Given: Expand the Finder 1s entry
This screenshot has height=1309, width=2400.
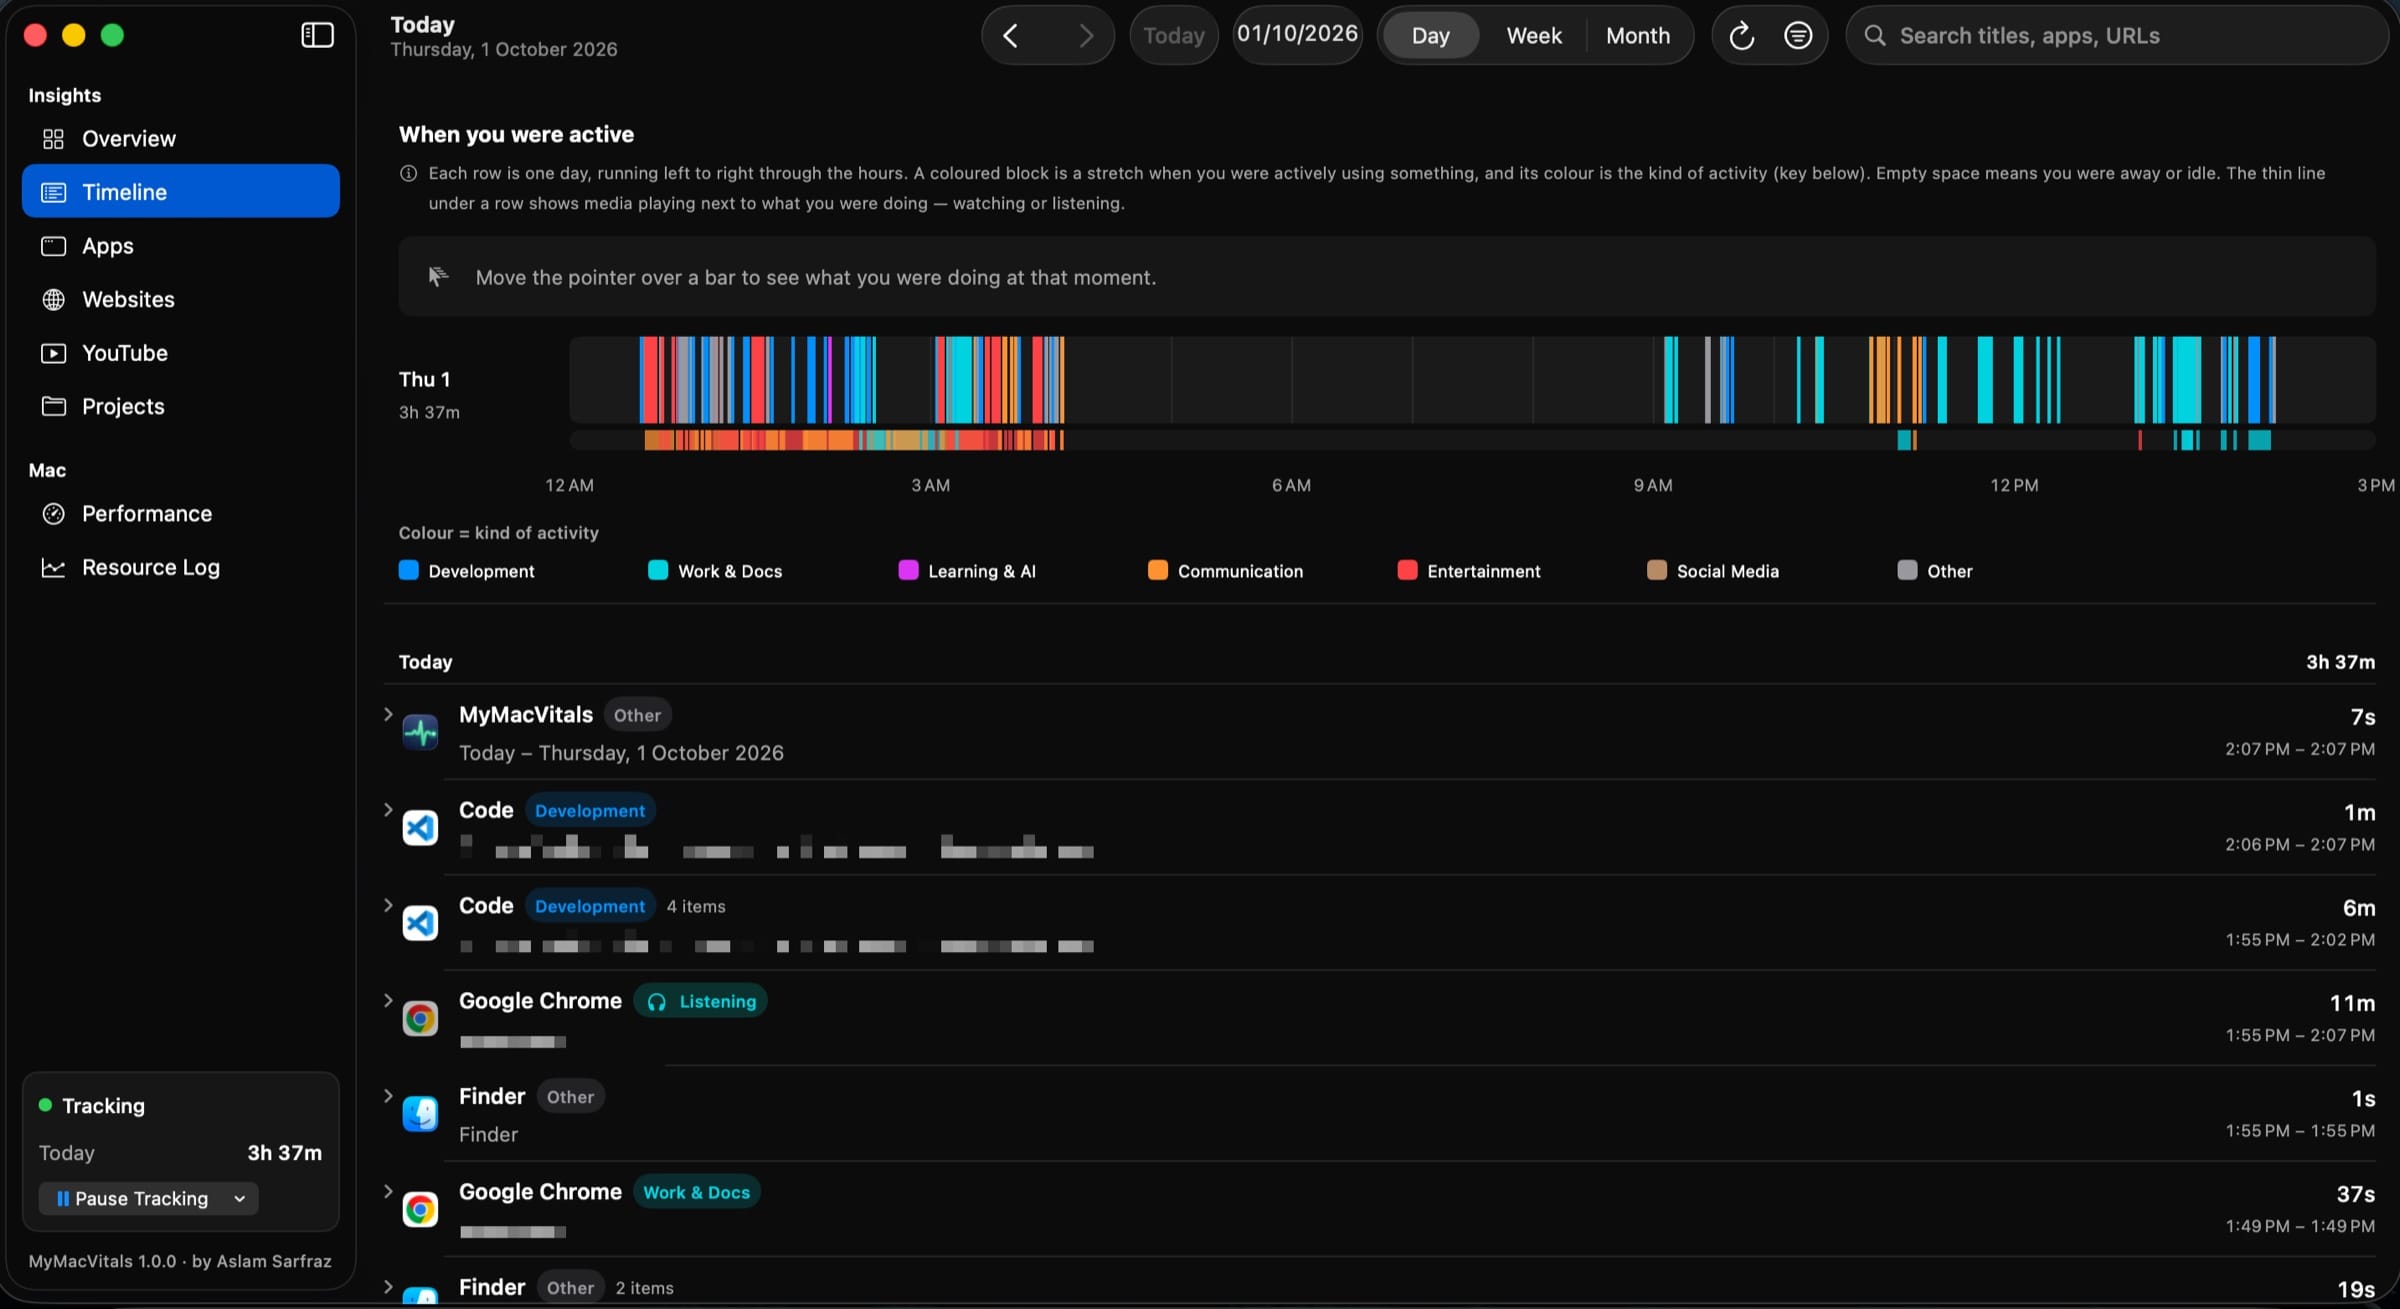Looking at the screenshot, I should pos(388,1096).
